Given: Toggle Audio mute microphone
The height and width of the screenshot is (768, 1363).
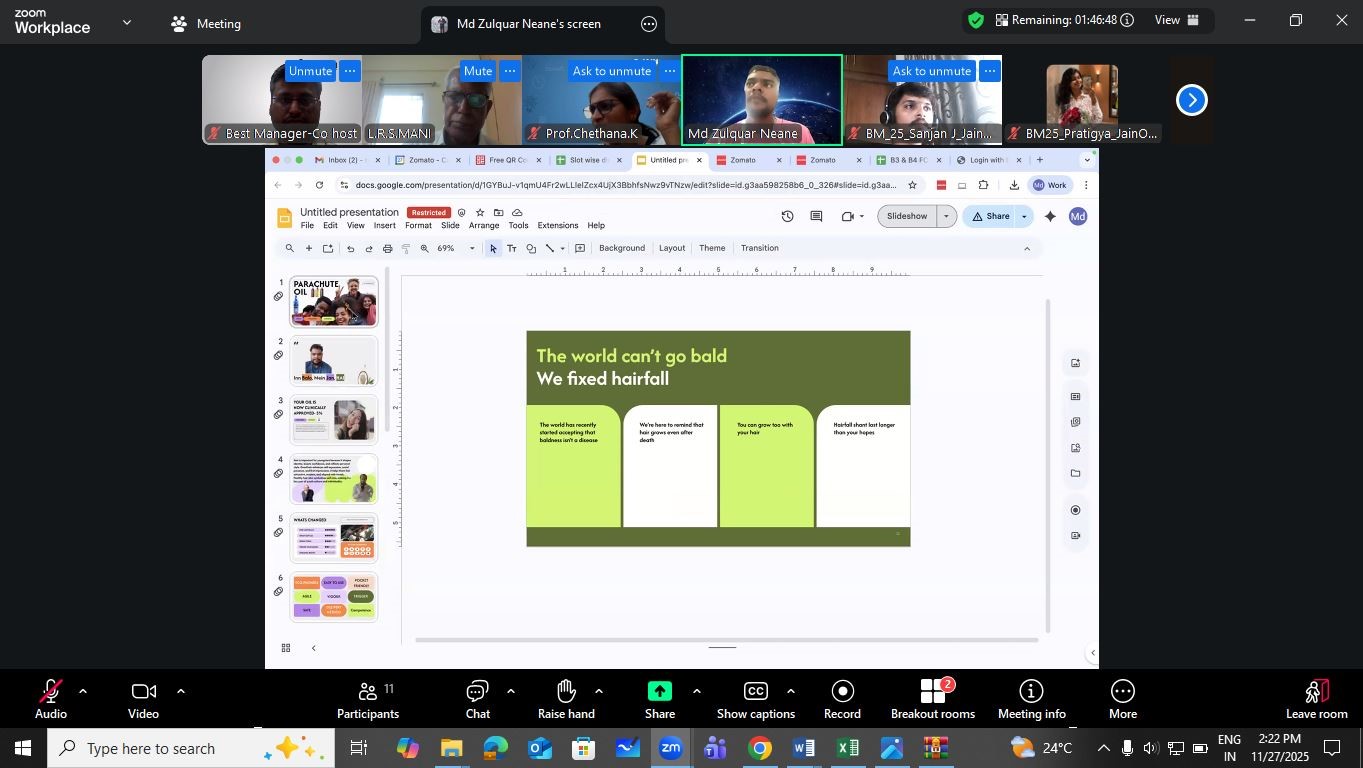Looking at the screenshot, I should click(50, 698).
